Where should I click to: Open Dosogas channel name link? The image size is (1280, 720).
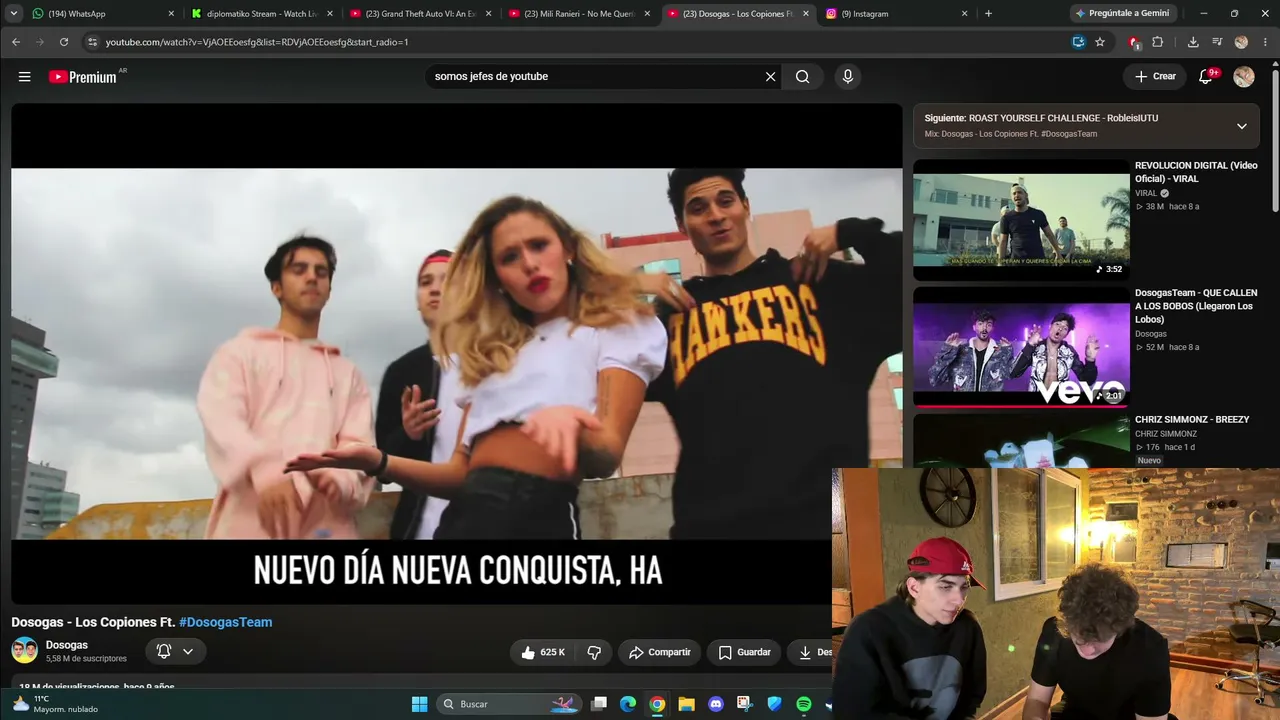coord(67,645)
